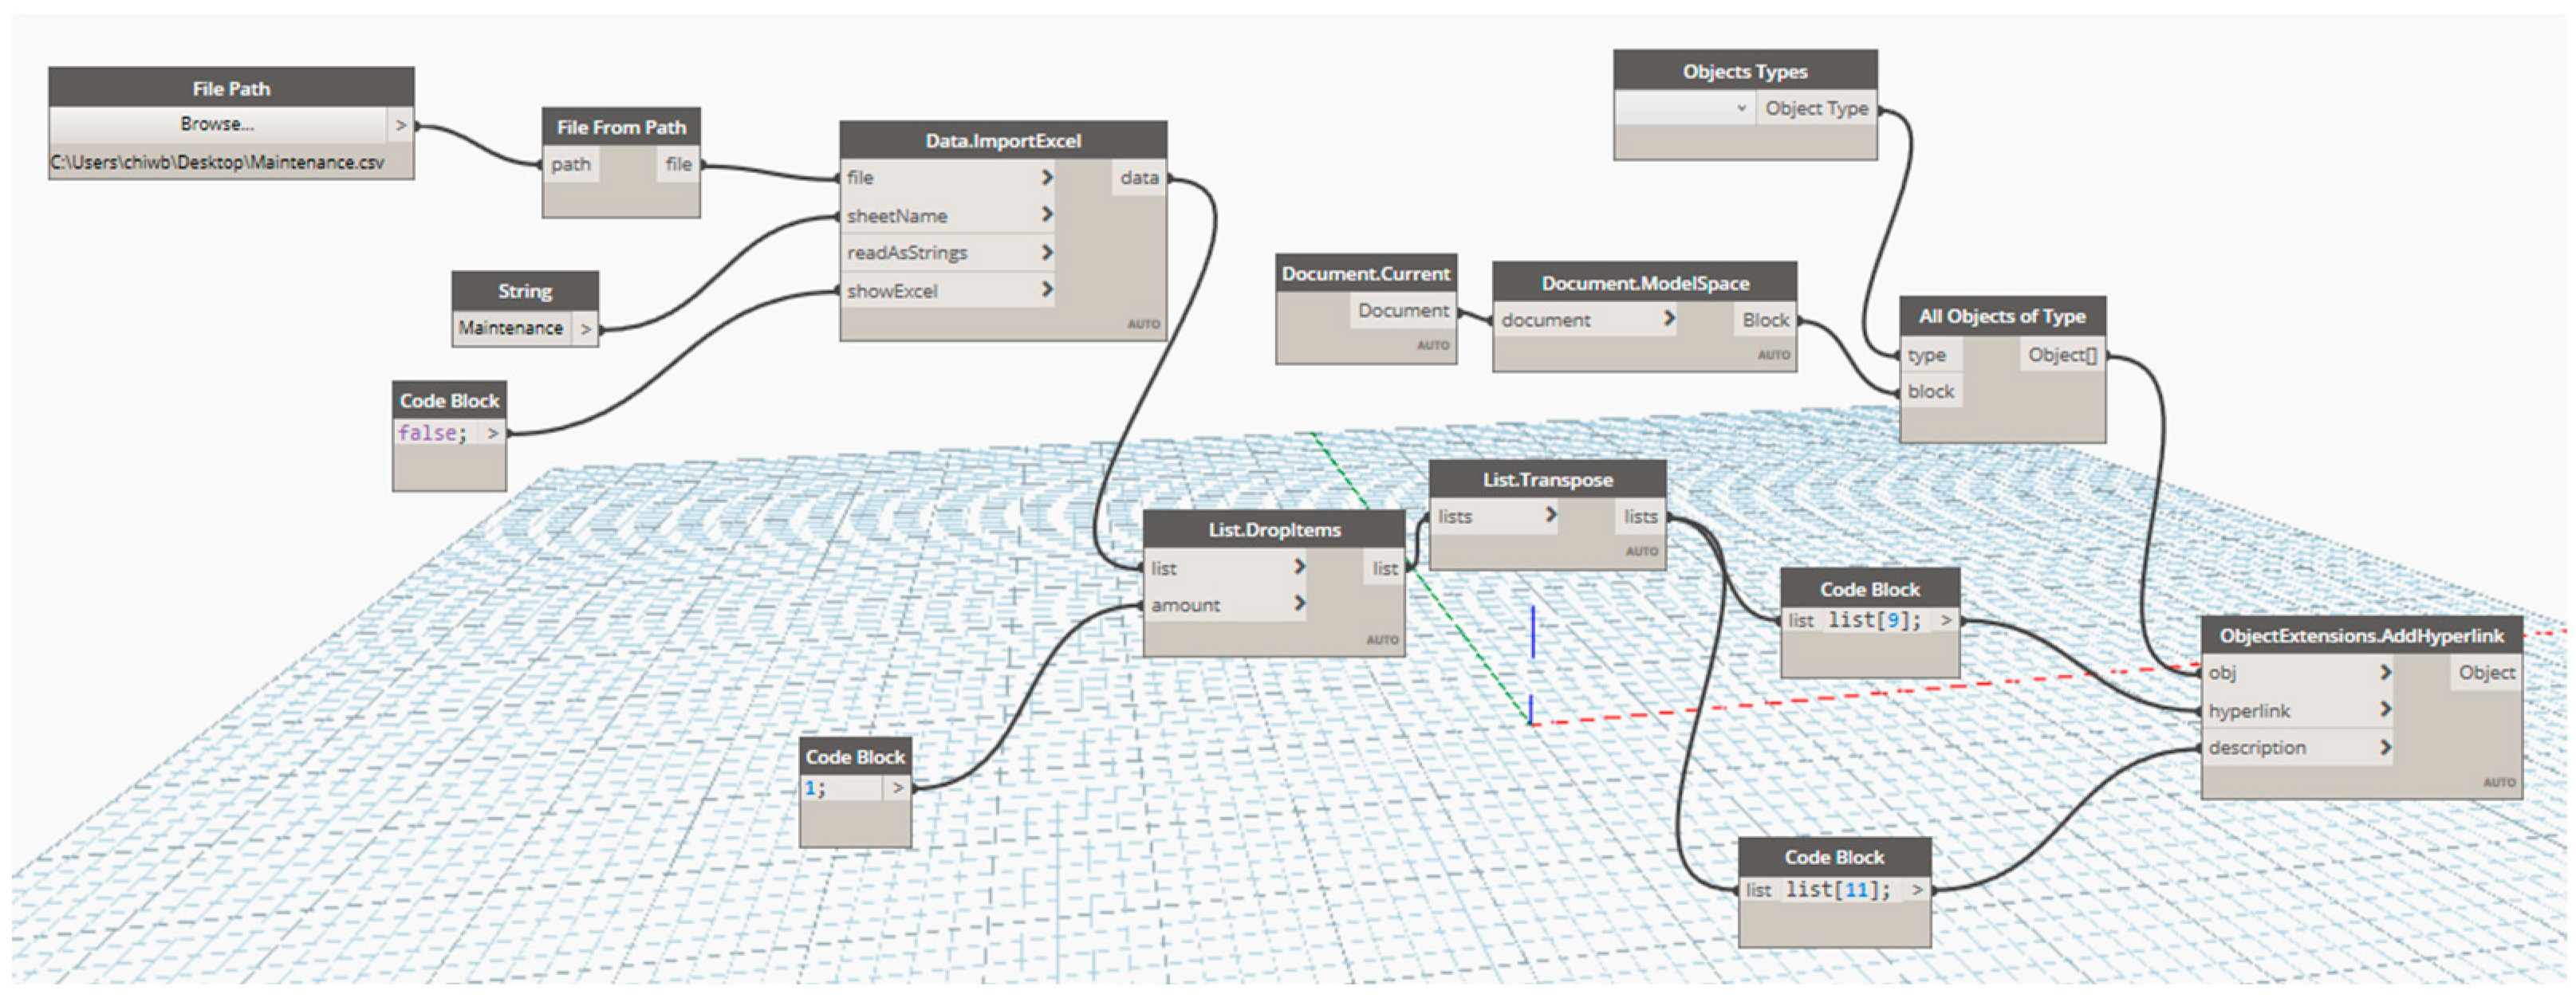The image size is (2576, 1002).
Task: Click AUTO lacing label on Document.ModelSpace node
Action: (x=1773, y=355)
